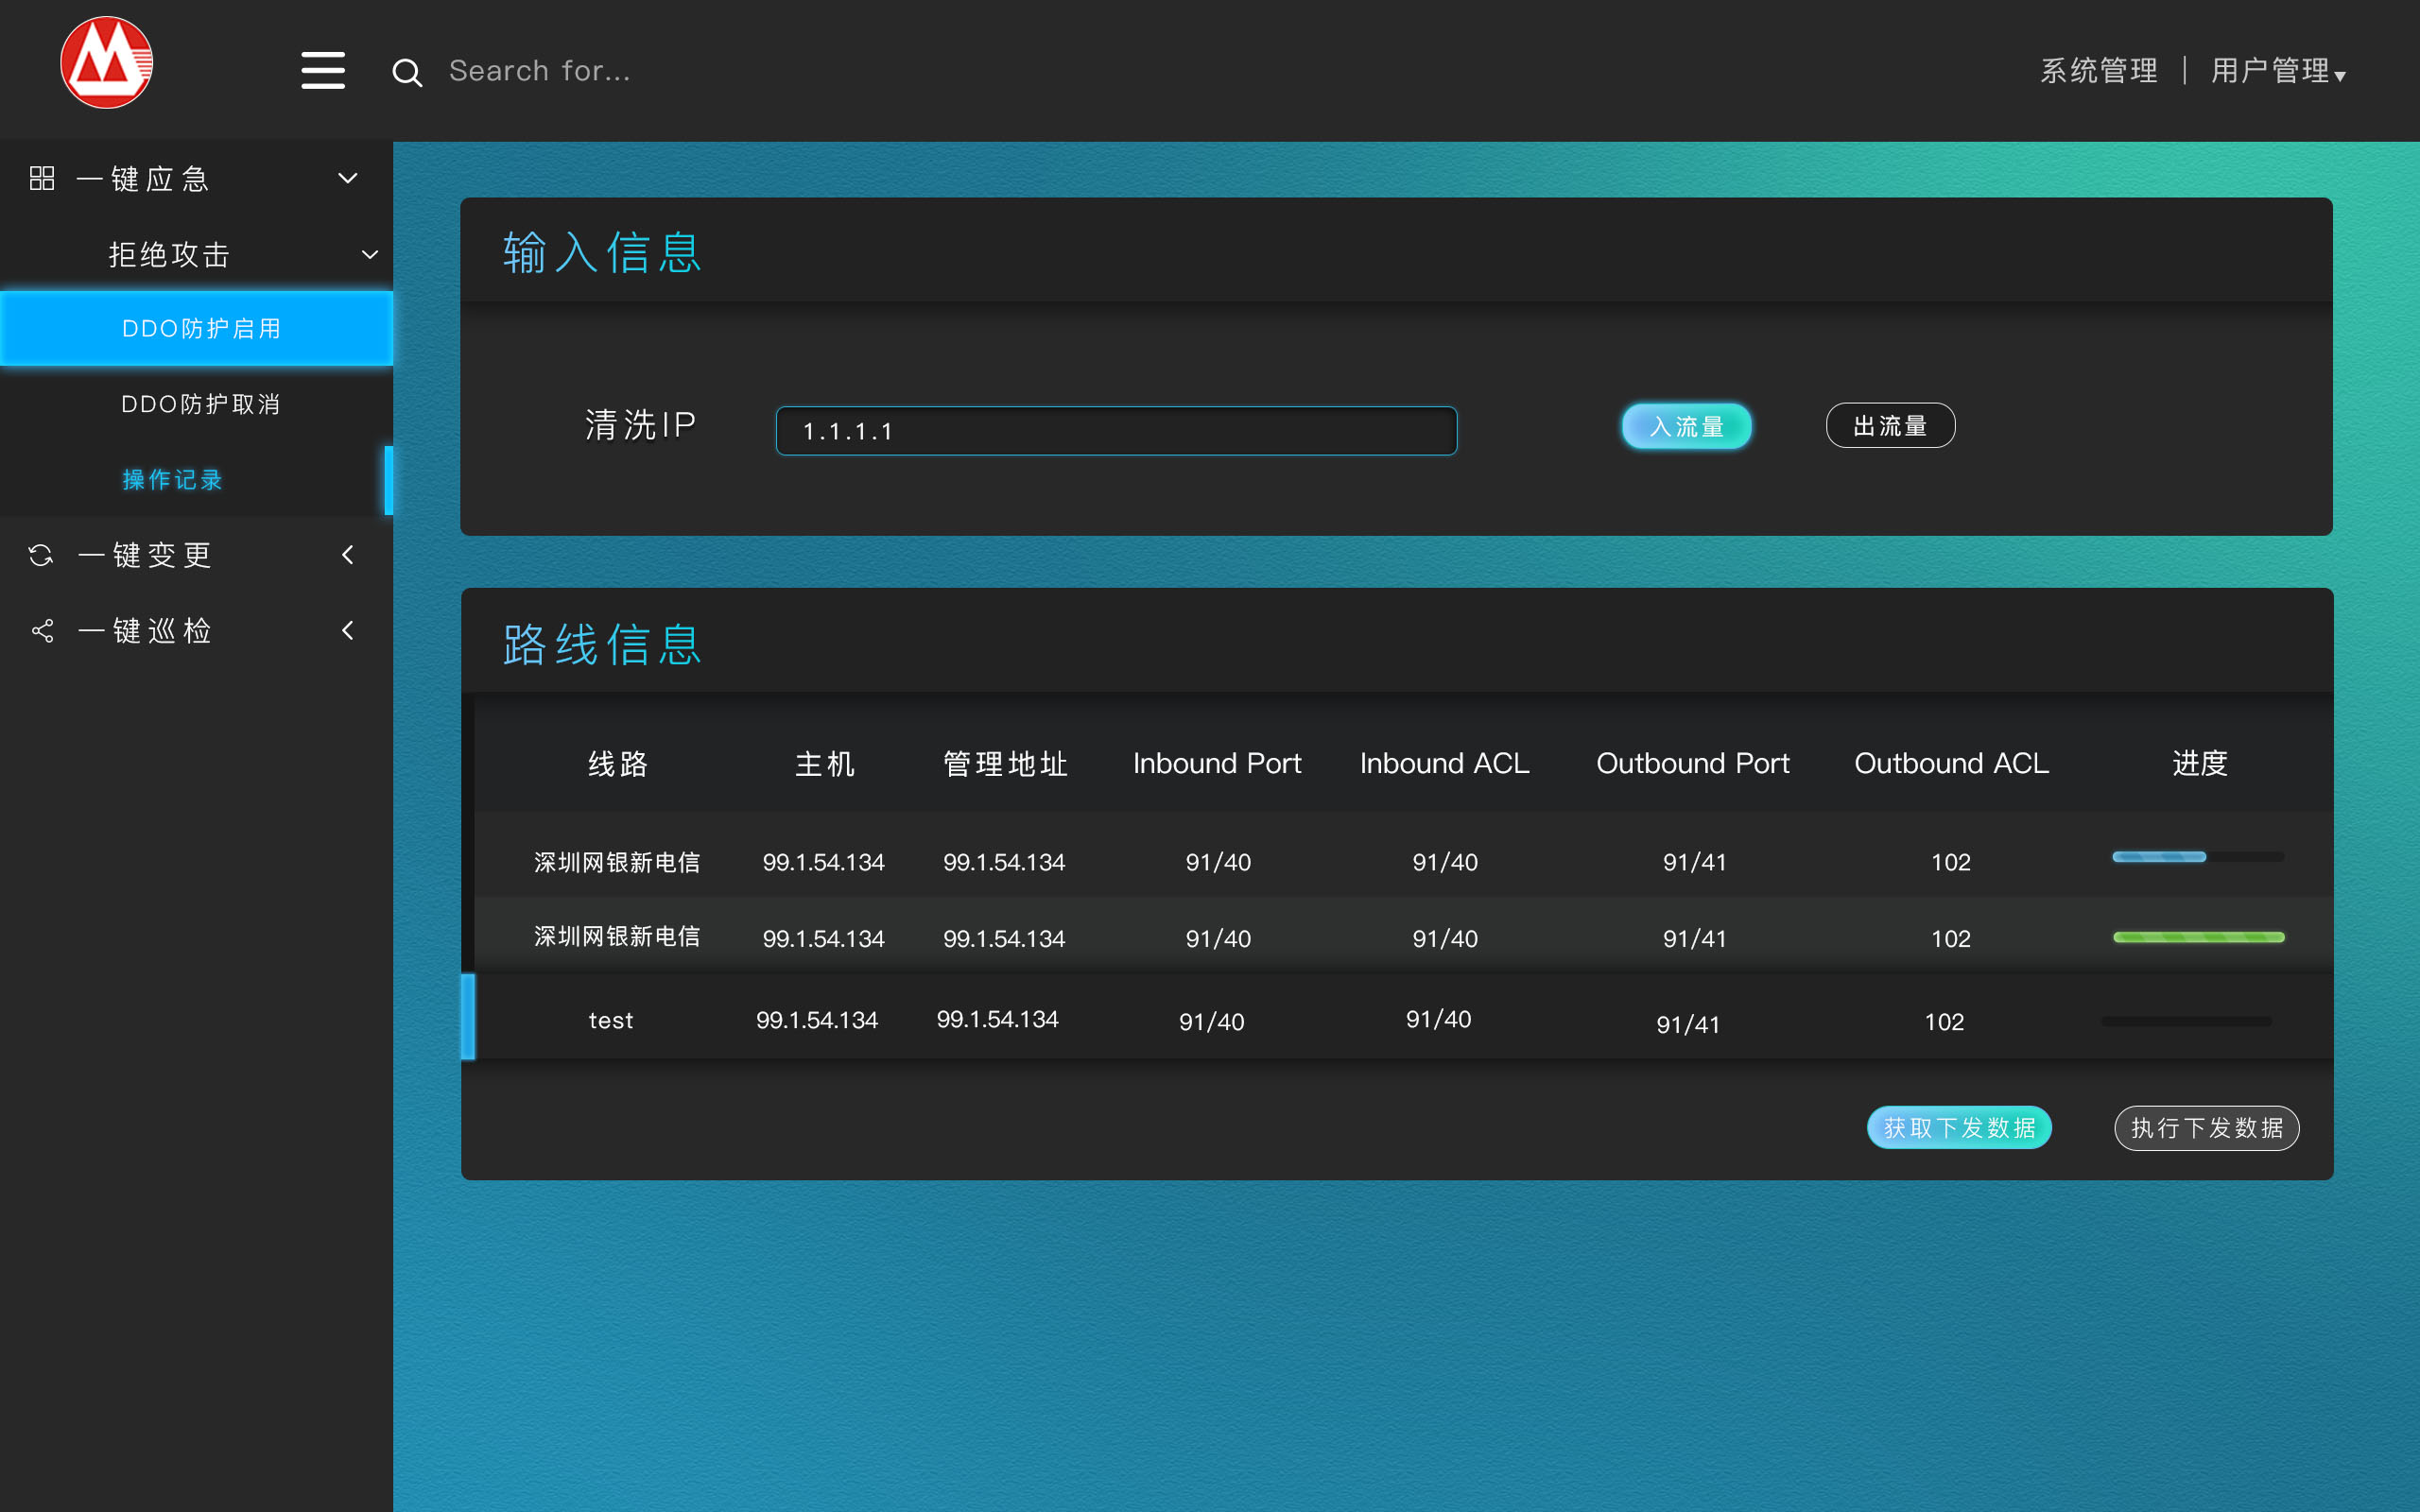This screenshot has height=1512, width=2420.
Task: Click the one-click patrol panel icon
Action: point(42,630)
